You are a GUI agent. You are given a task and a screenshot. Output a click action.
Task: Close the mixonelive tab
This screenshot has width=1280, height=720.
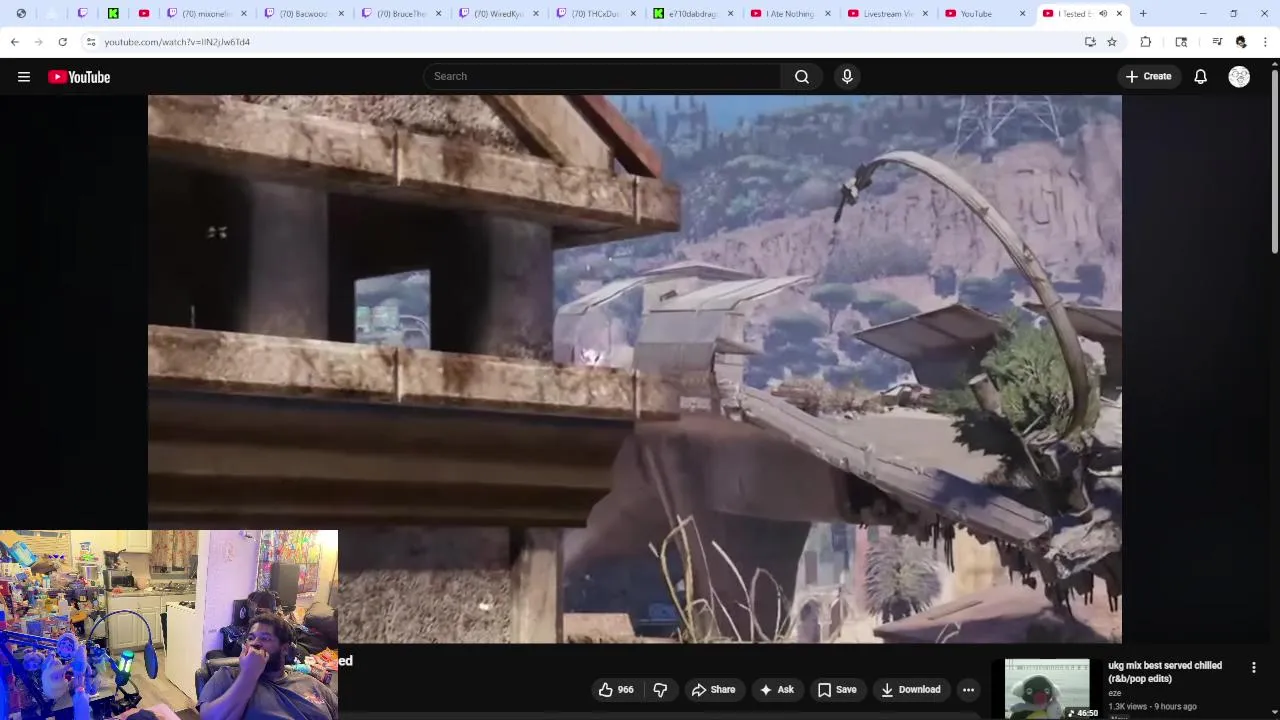point(244,14)
